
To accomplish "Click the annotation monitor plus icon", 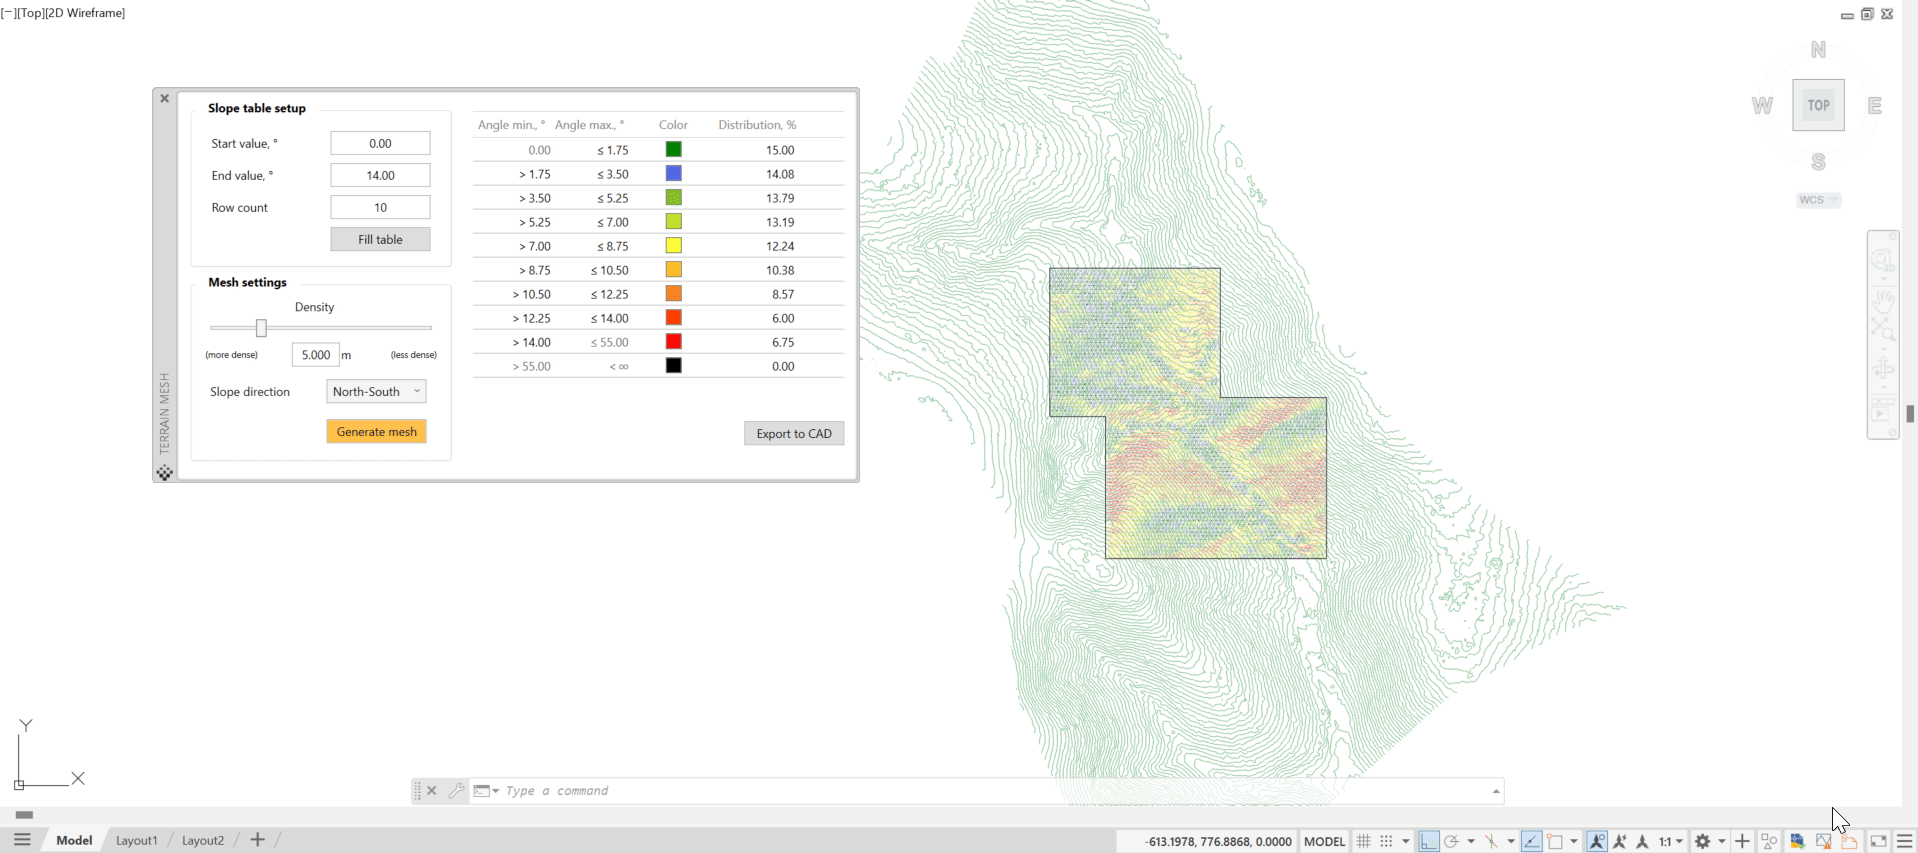I will (x=1742, y=841).
